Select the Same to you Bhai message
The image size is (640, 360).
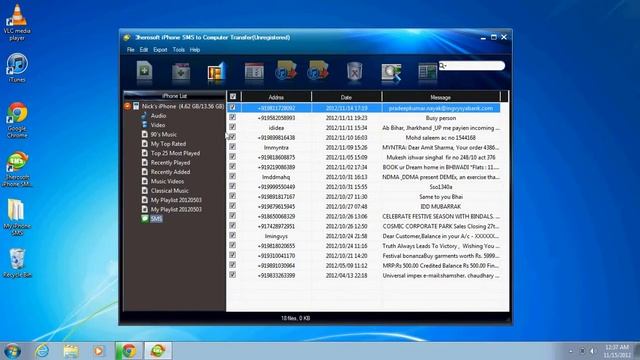pyautogui.click(x=440, y=197)
